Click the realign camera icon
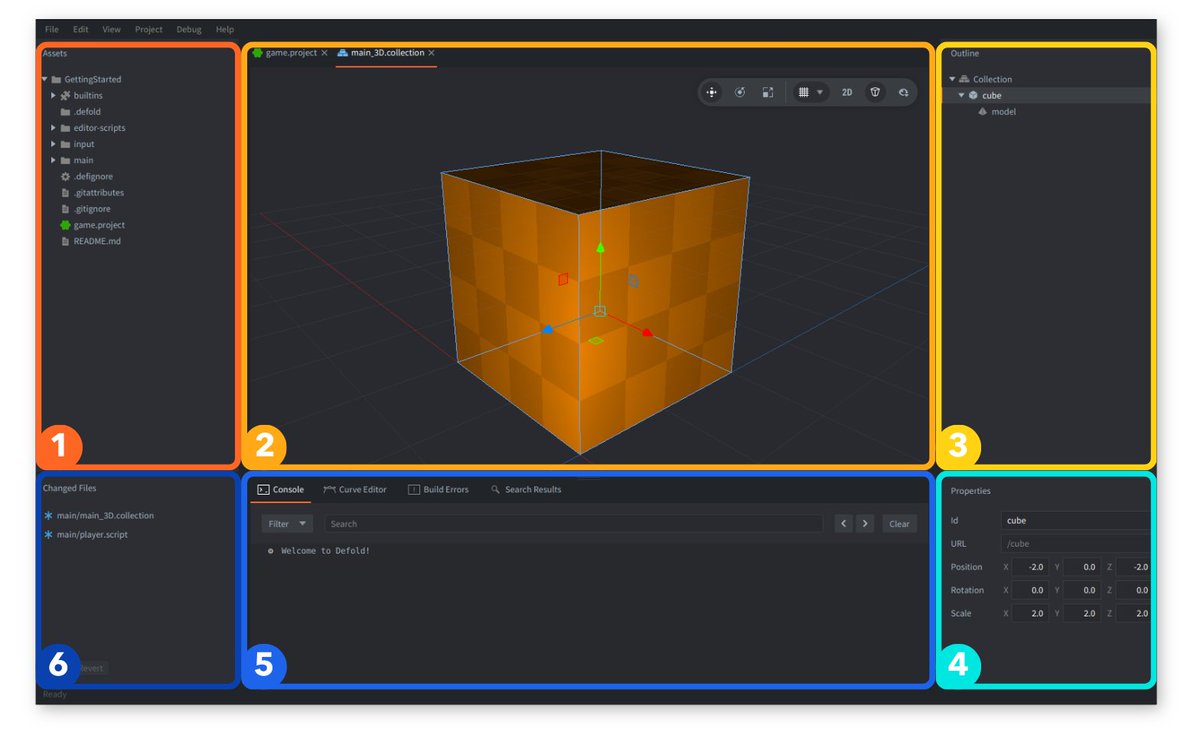This screenshot has height=732, width=1200. [x=904, y=92]
